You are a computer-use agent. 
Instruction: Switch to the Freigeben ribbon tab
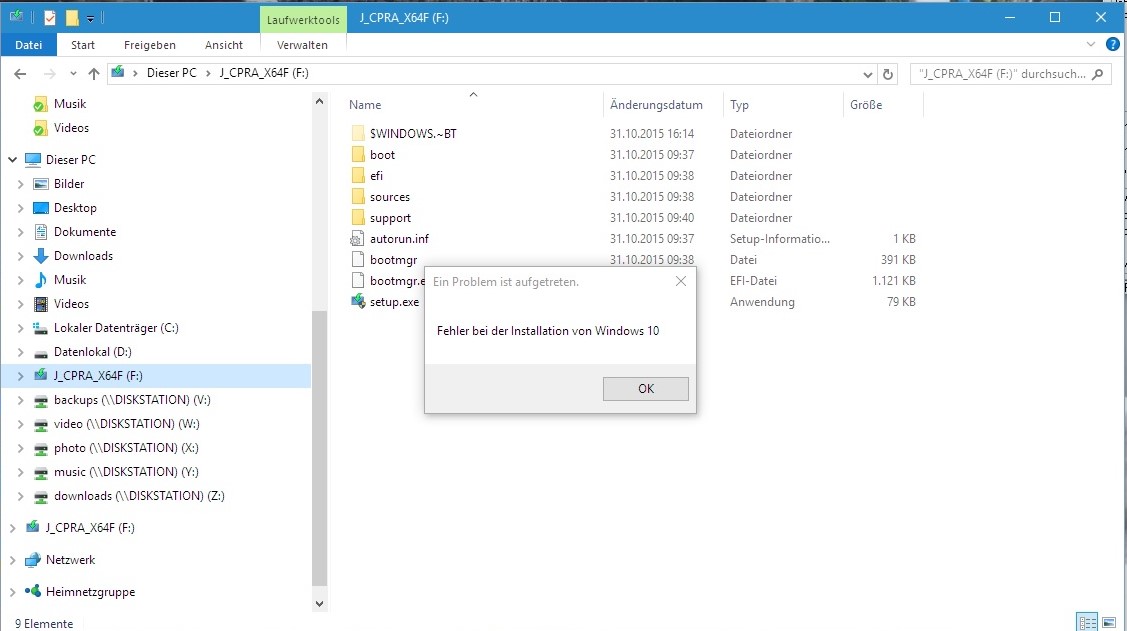150,45
